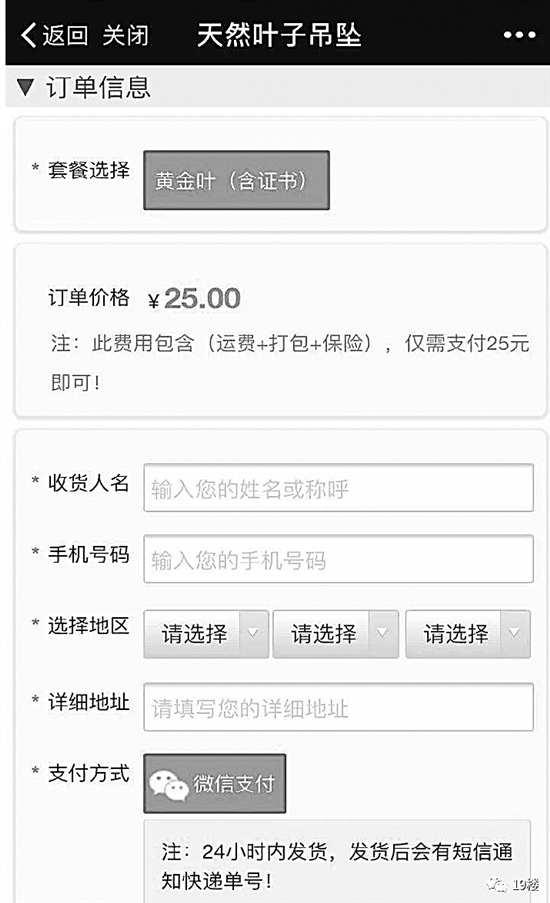The image size is (550, 903).
Task: Focus the 手机号码 phone input field
Action: click(x=338, y=559)
